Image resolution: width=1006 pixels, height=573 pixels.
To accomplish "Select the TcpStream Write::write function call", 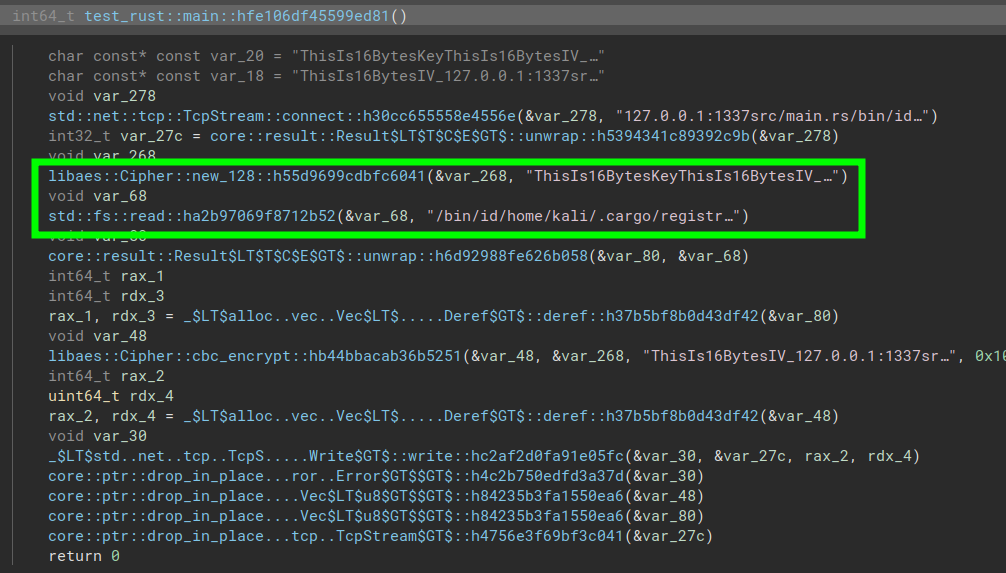I will (x=336, y=456).
